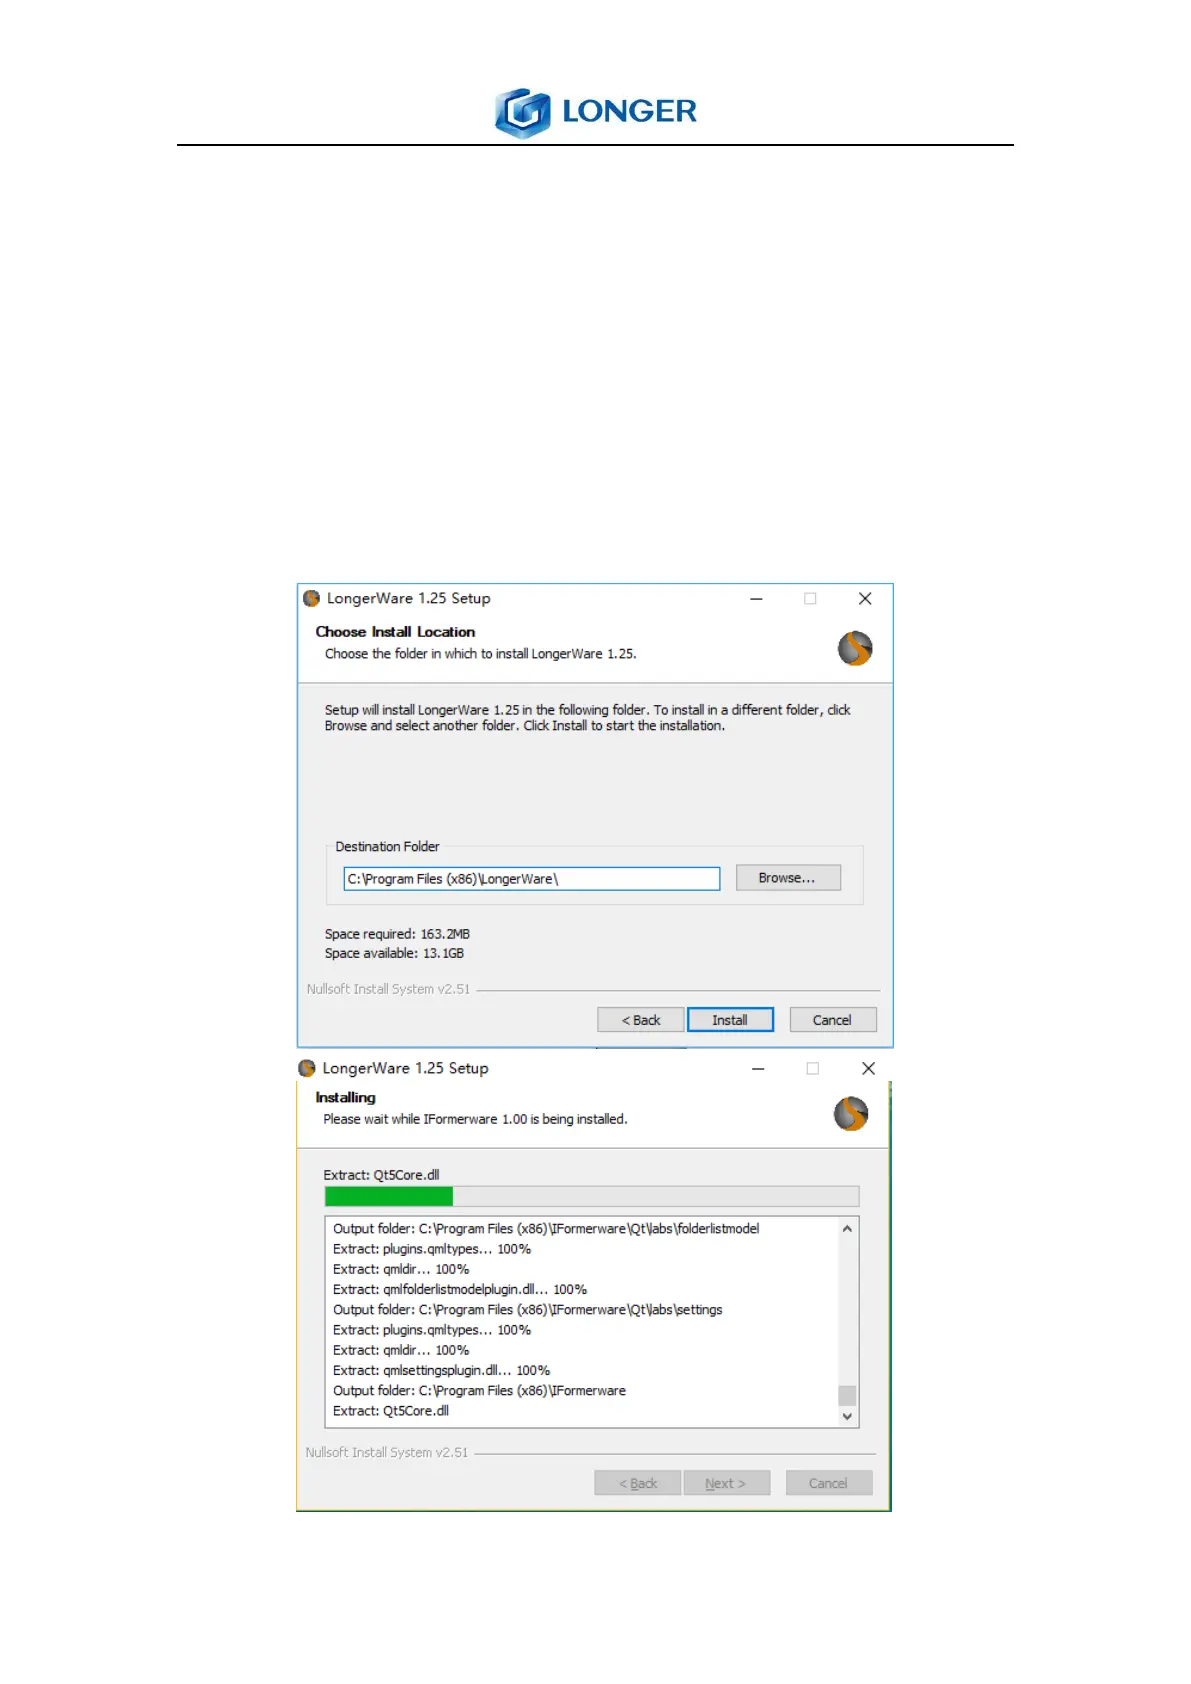The width and height of the screenshot is (1191, 1684).
Task: Click the down arrow of extraction log scrollbar
Action: click(x=847, y=1416)
